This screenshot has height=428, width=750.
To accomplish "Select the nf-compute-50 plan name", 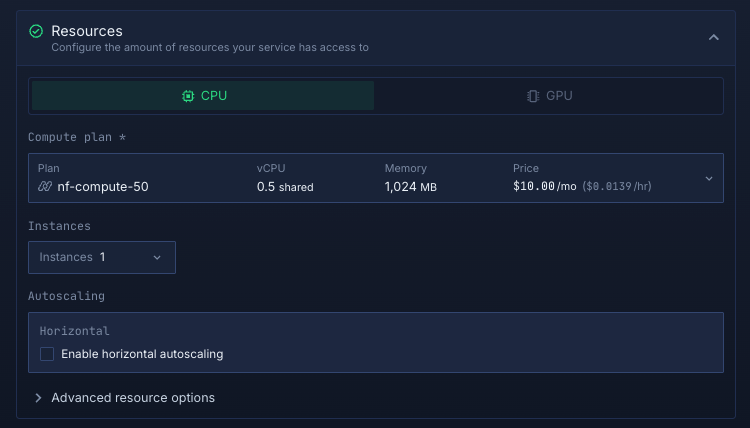I will click(x=102, y=186).
